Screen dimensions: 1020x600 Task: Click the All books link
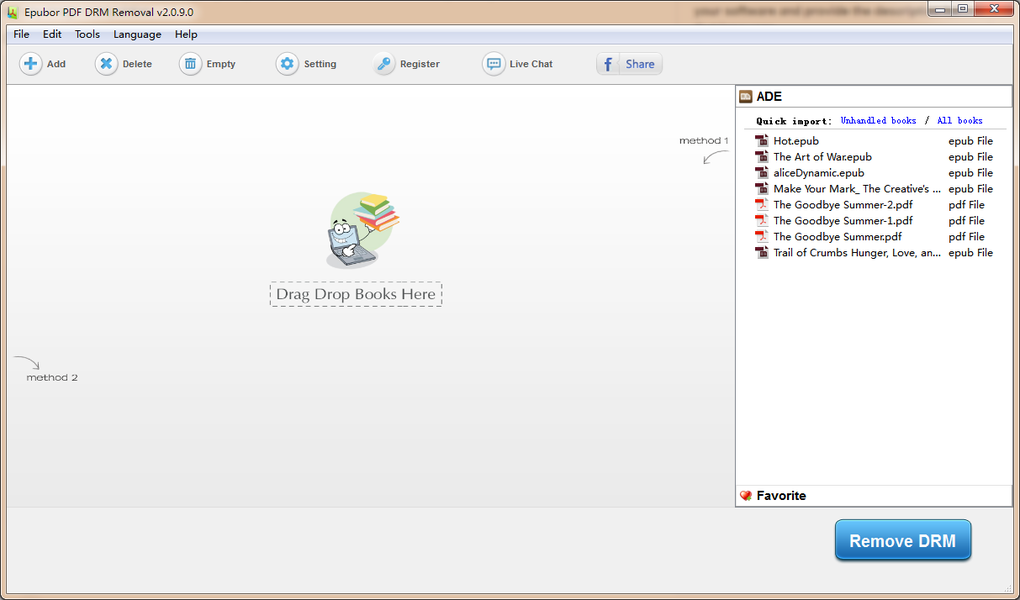point(960,120)
